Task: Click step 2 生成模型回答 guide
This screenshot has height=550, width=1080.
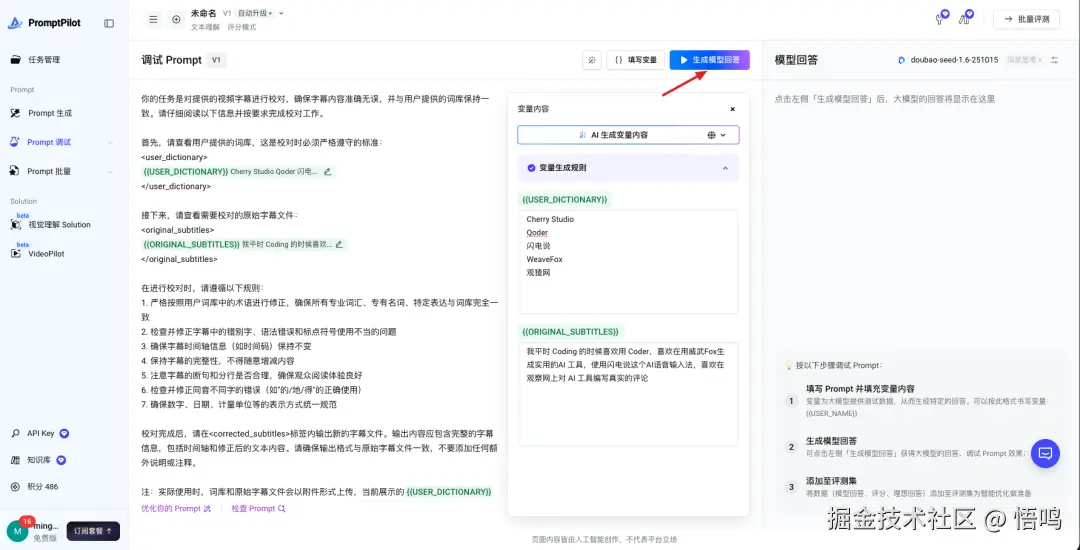Action: [831, 441]
